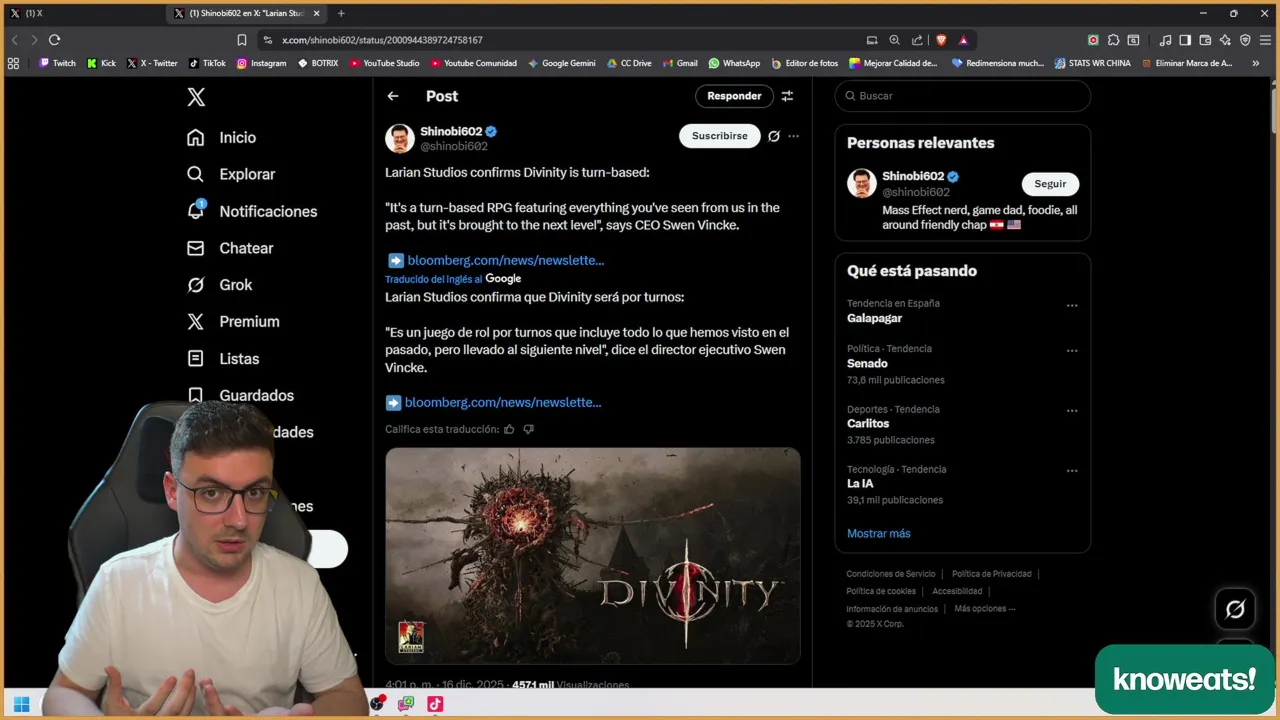Show more bookmarks with the chevron
The image size is (1280, 720).
(x=1255, y=63)
